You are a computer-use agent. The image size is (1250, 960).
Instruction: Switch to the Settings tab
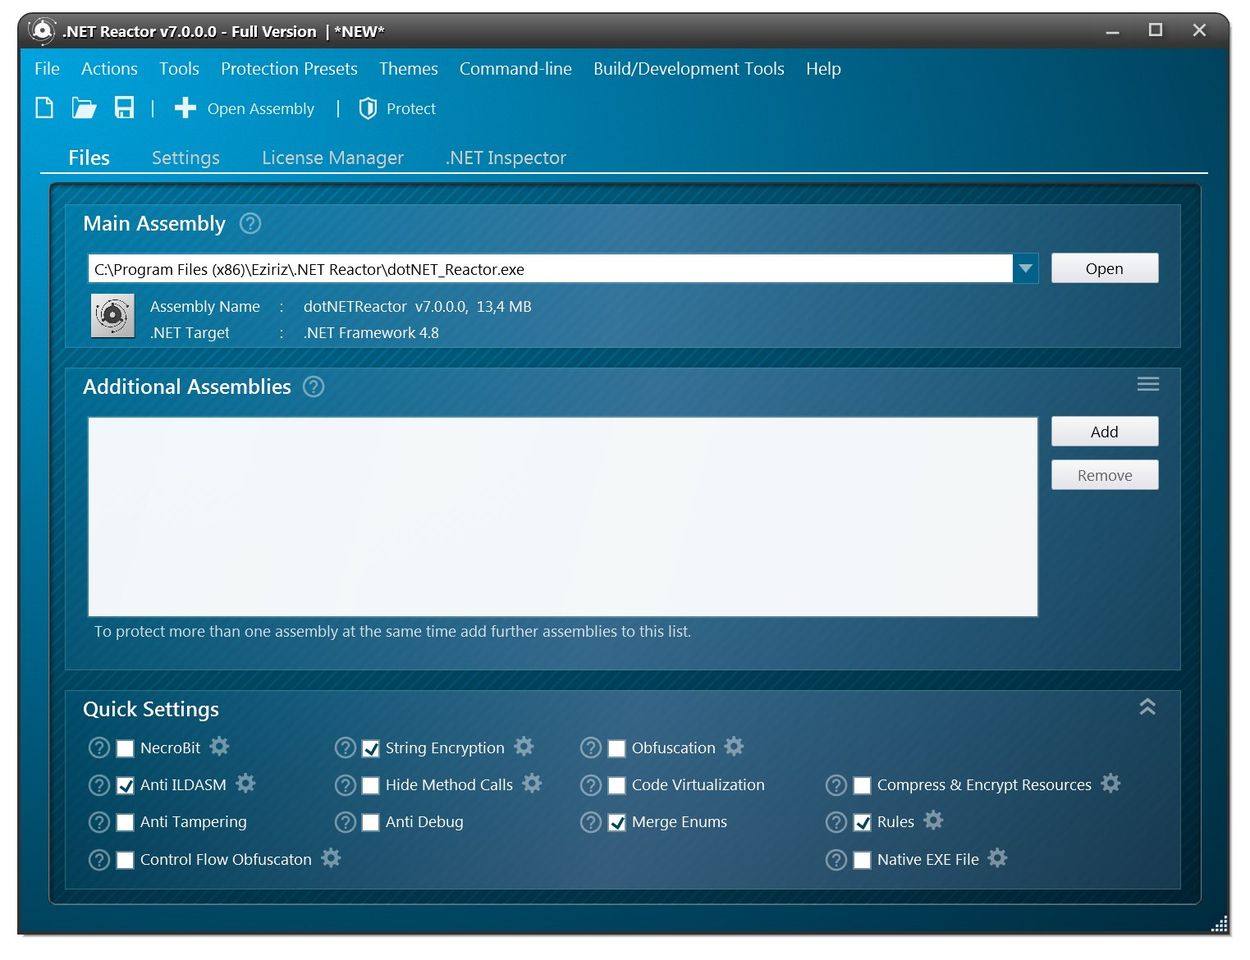coord(186,157)
